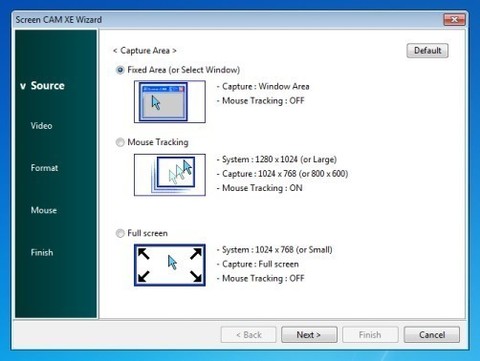
Task: Go to the Mouse step
Action: click(x=44, y=210)
